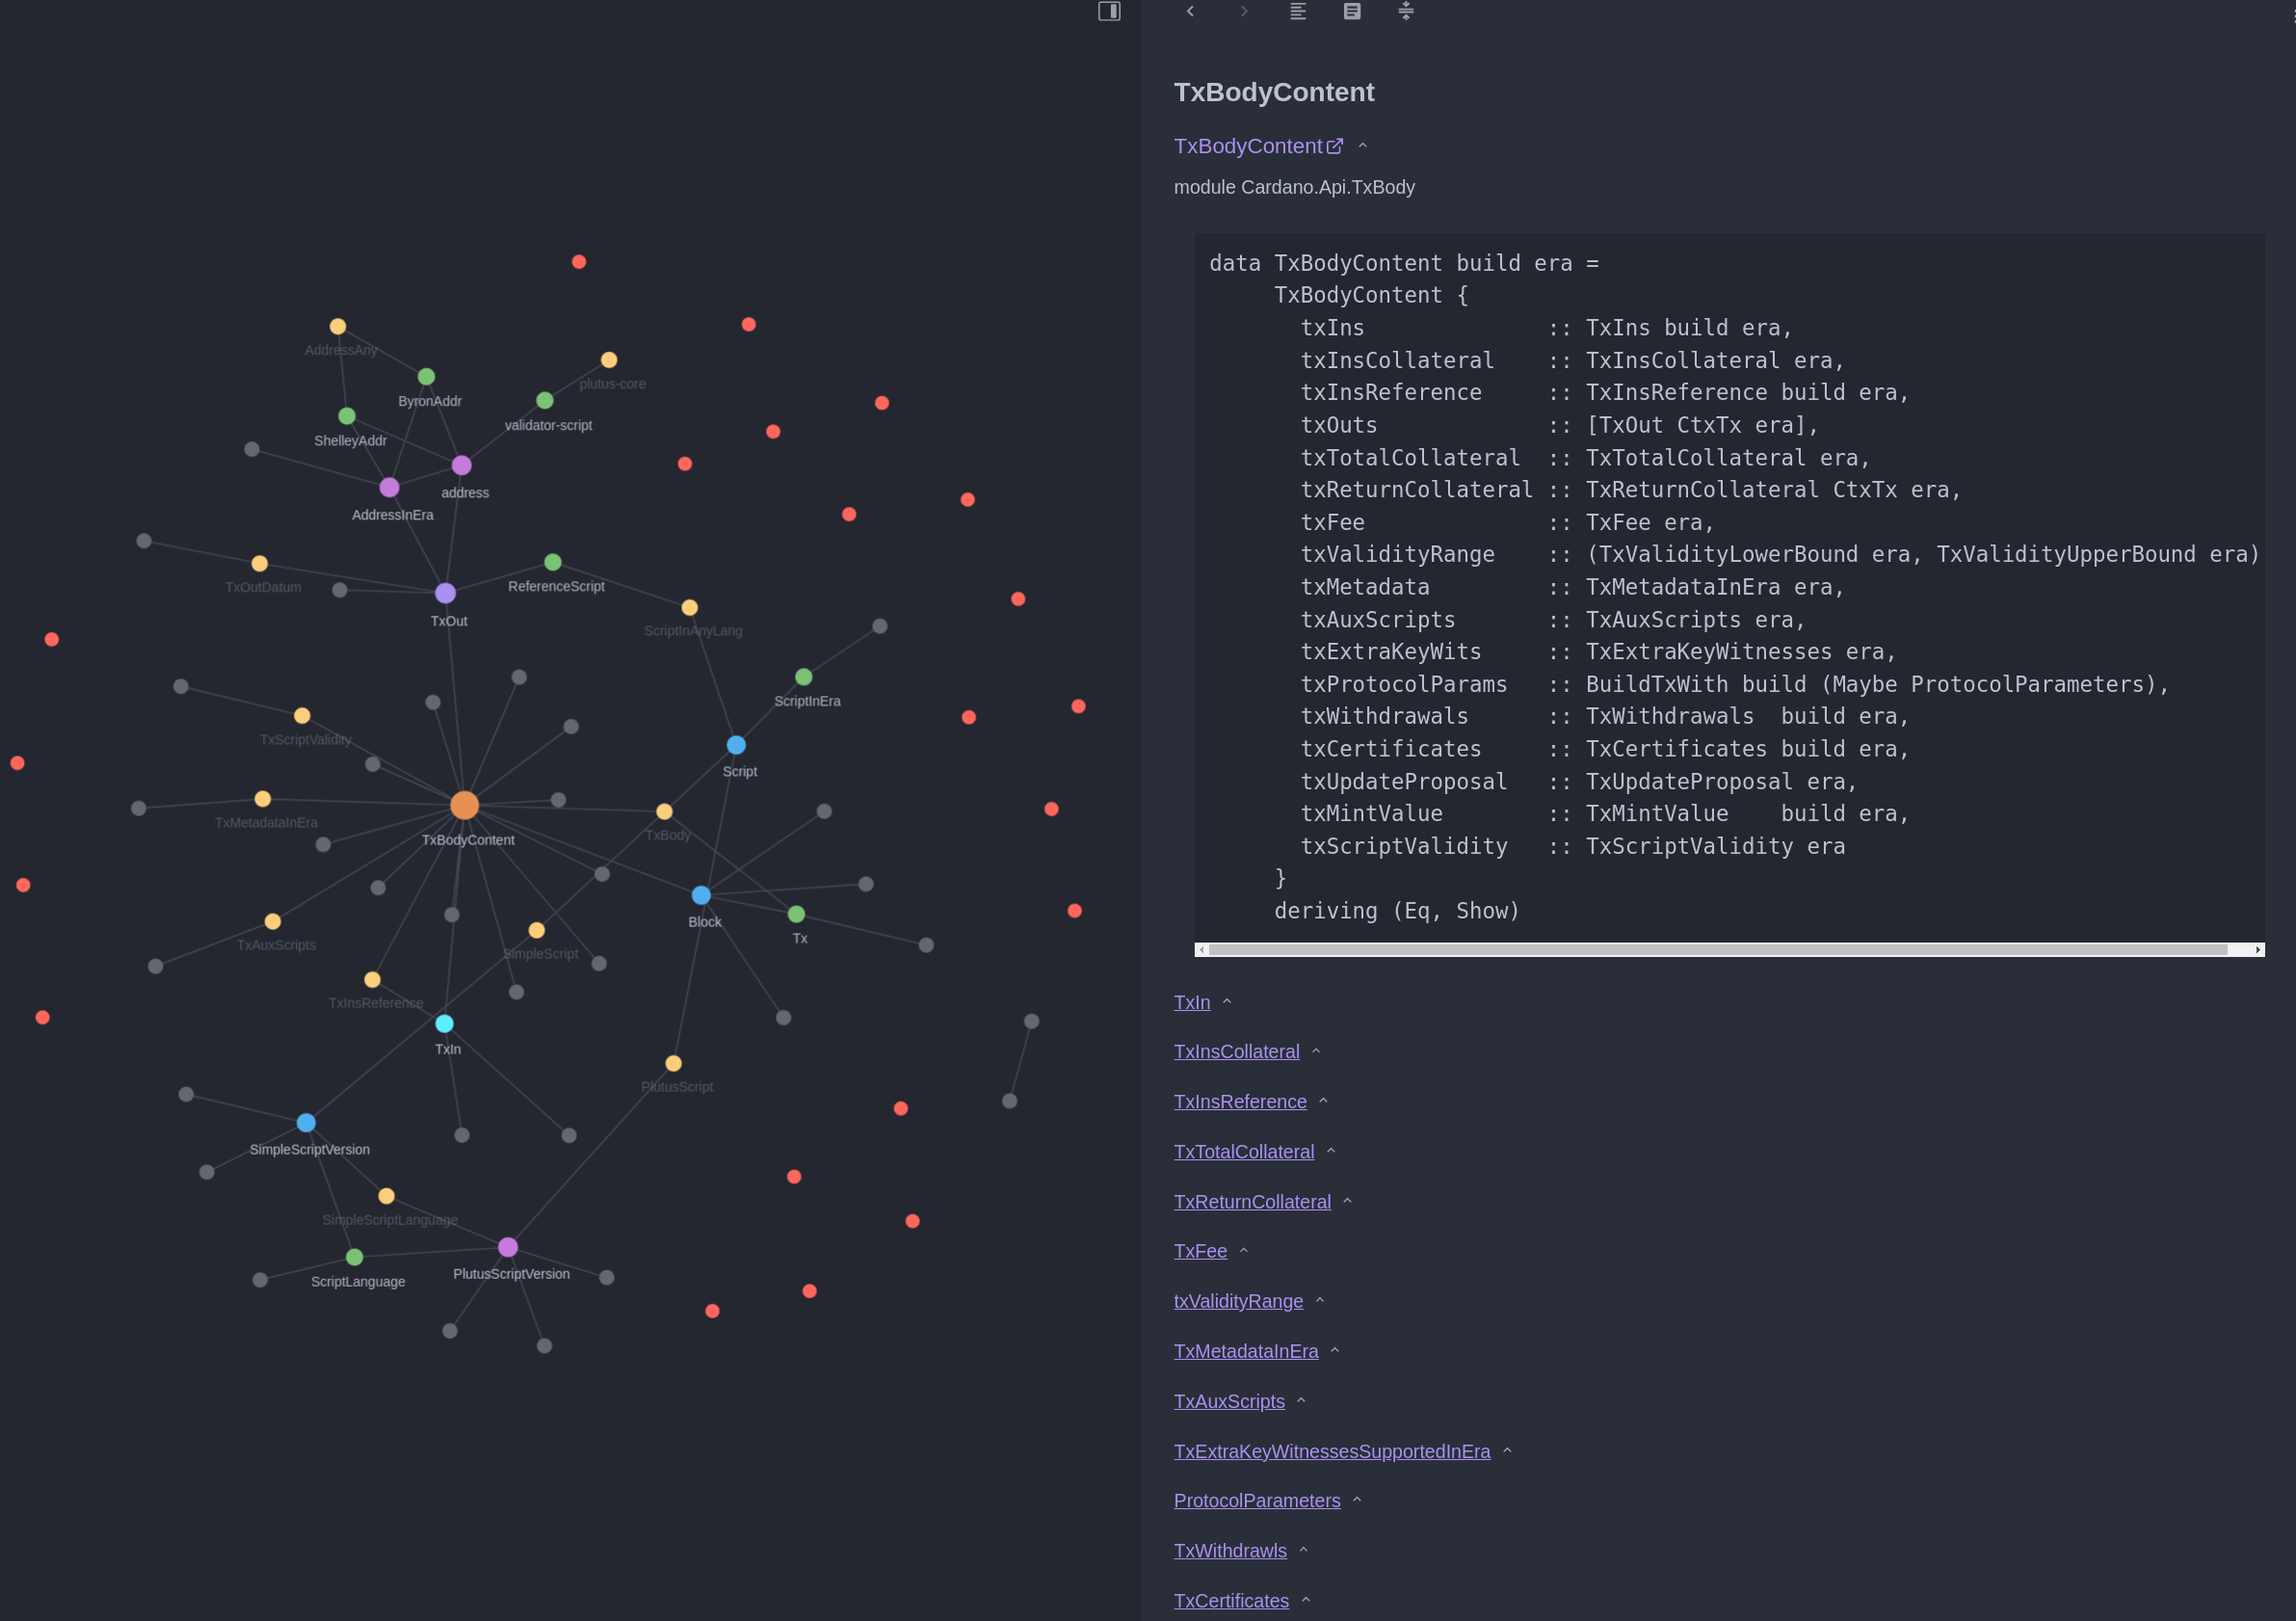2296x1621 pixels.
Task: Open the TxInsCollateral link
Action: pos(1236,1052)
